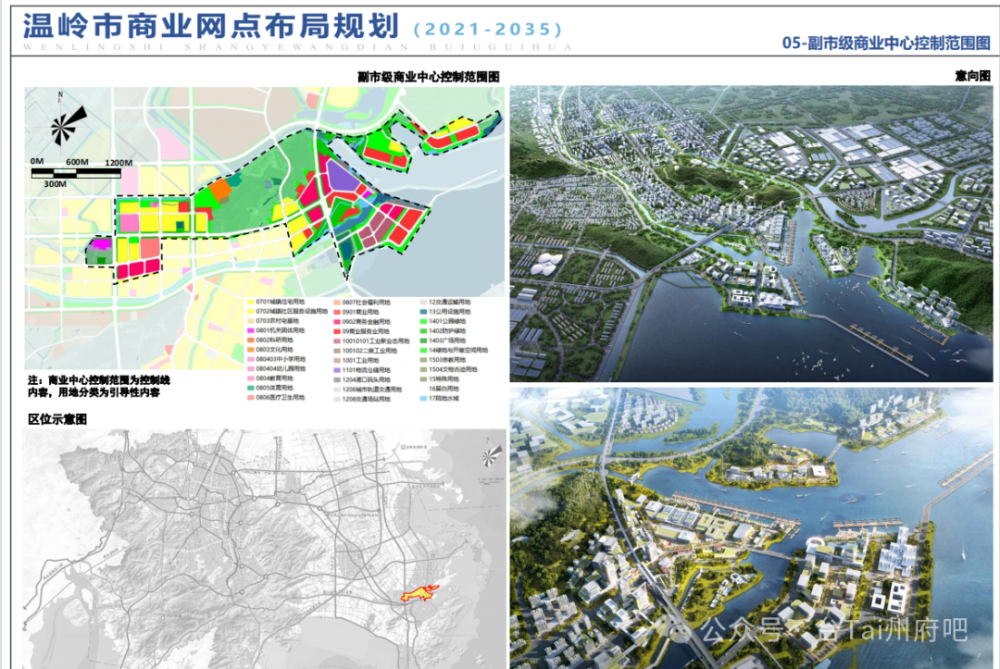Click the pink 0804教育用地 legend swatch
Screen dimensions: 1000x669
249,378
